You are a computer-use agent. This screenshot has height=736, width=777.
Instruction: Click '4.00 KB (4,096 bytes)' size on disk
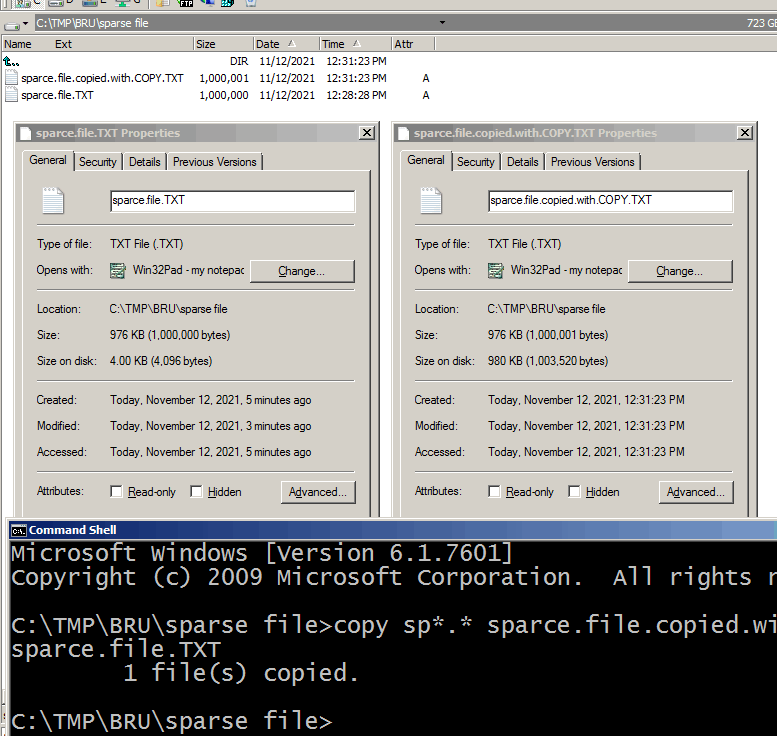(x=161, y=361)
